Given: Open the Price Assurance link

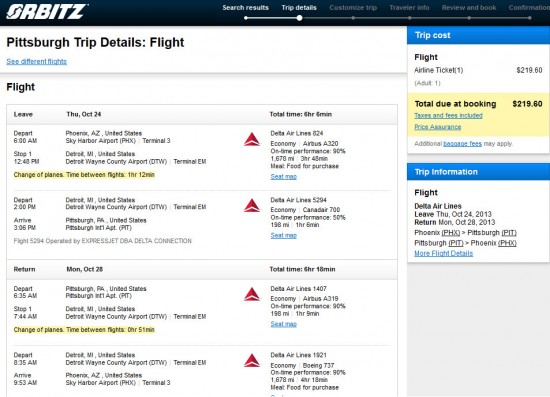Looking at the screenshot, I should point(438,127).
